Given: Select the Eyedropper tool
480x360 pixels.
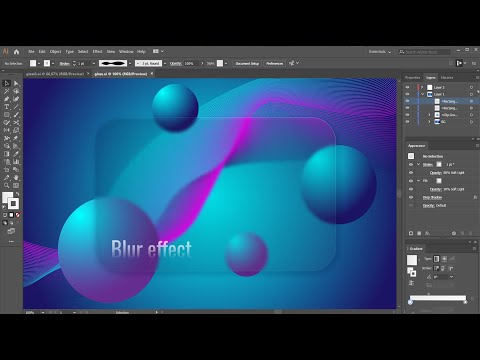Looking at the screenshot, I should tap(16, 154).
